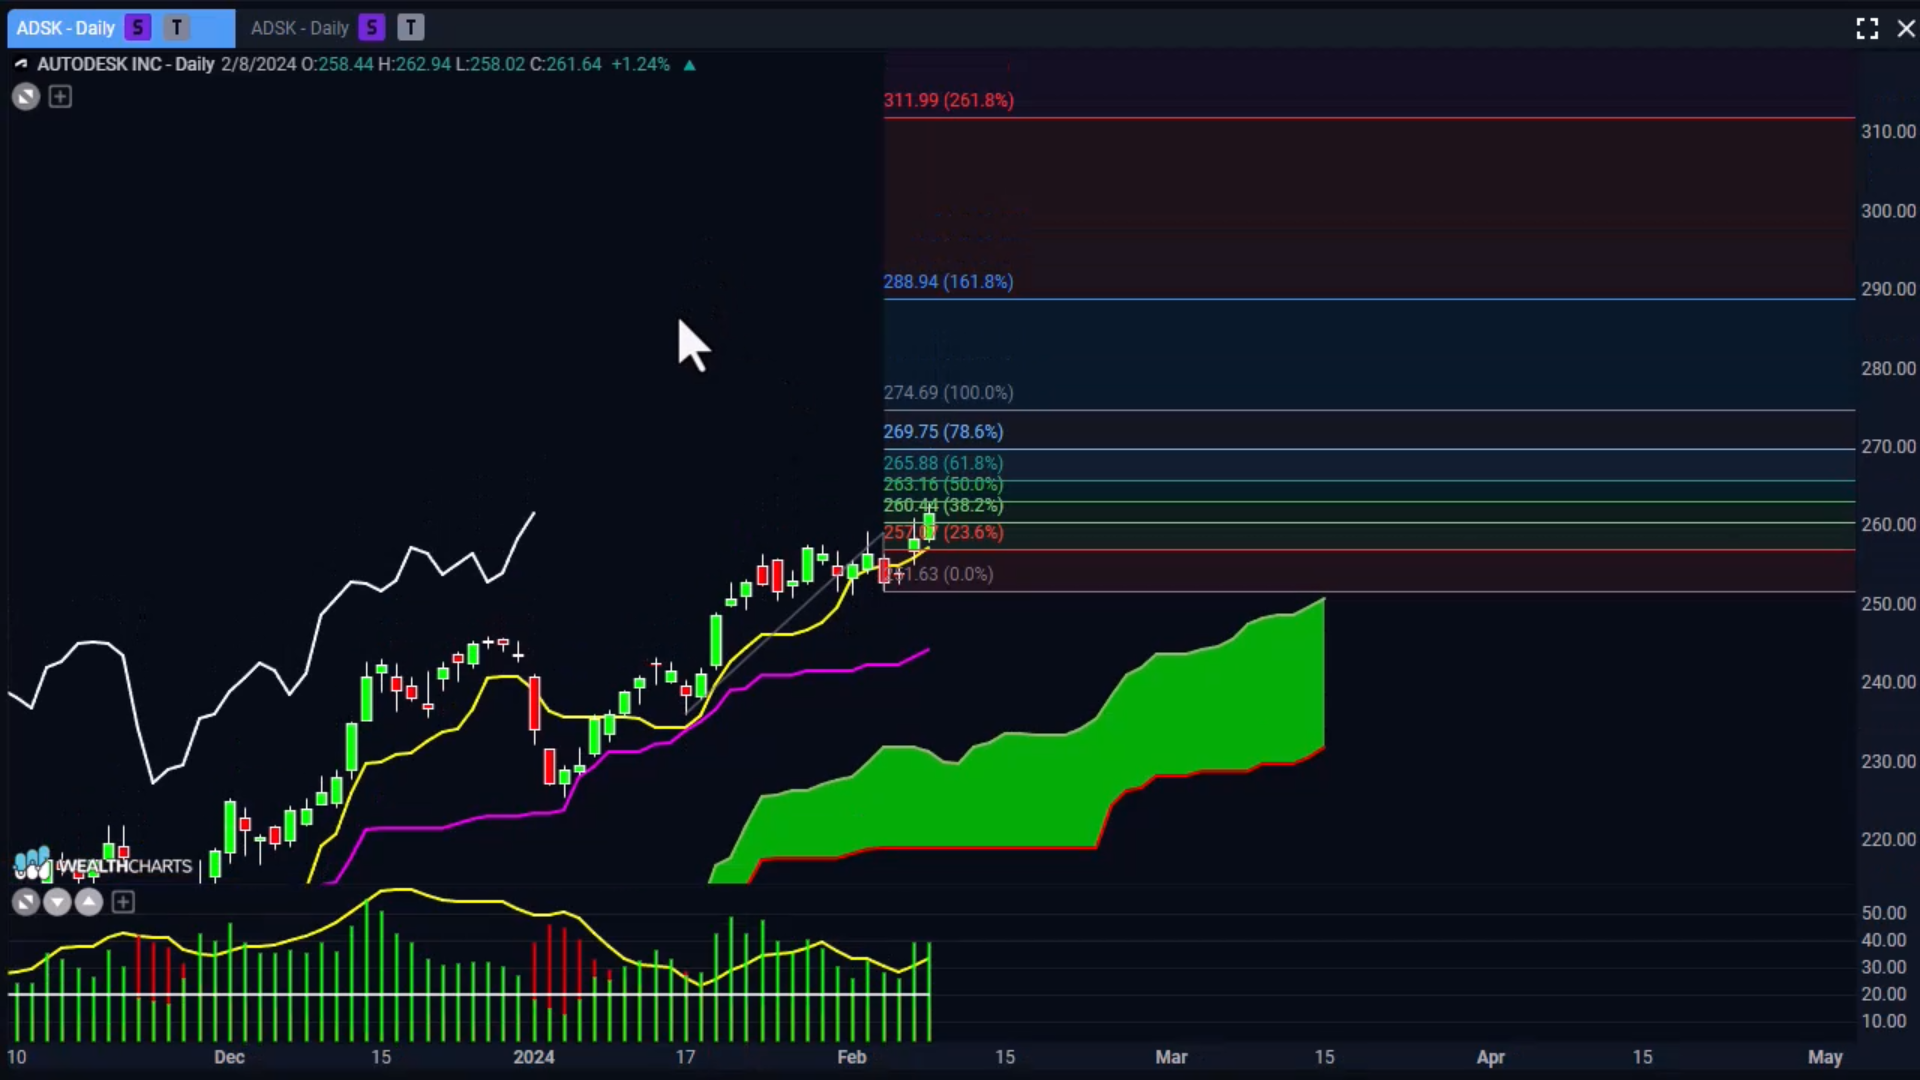The image size is (1920, 1080).
Task: Click the AUTODESK INC - Daily title
Action: [126, 64]
